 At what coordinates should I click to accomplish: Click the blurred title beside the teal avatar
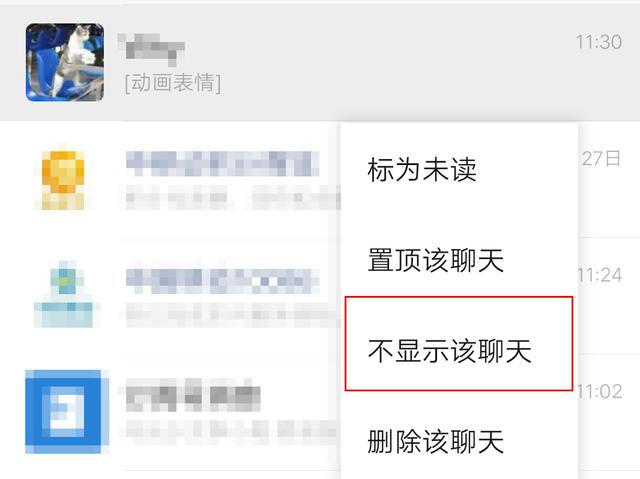(222, 281)
